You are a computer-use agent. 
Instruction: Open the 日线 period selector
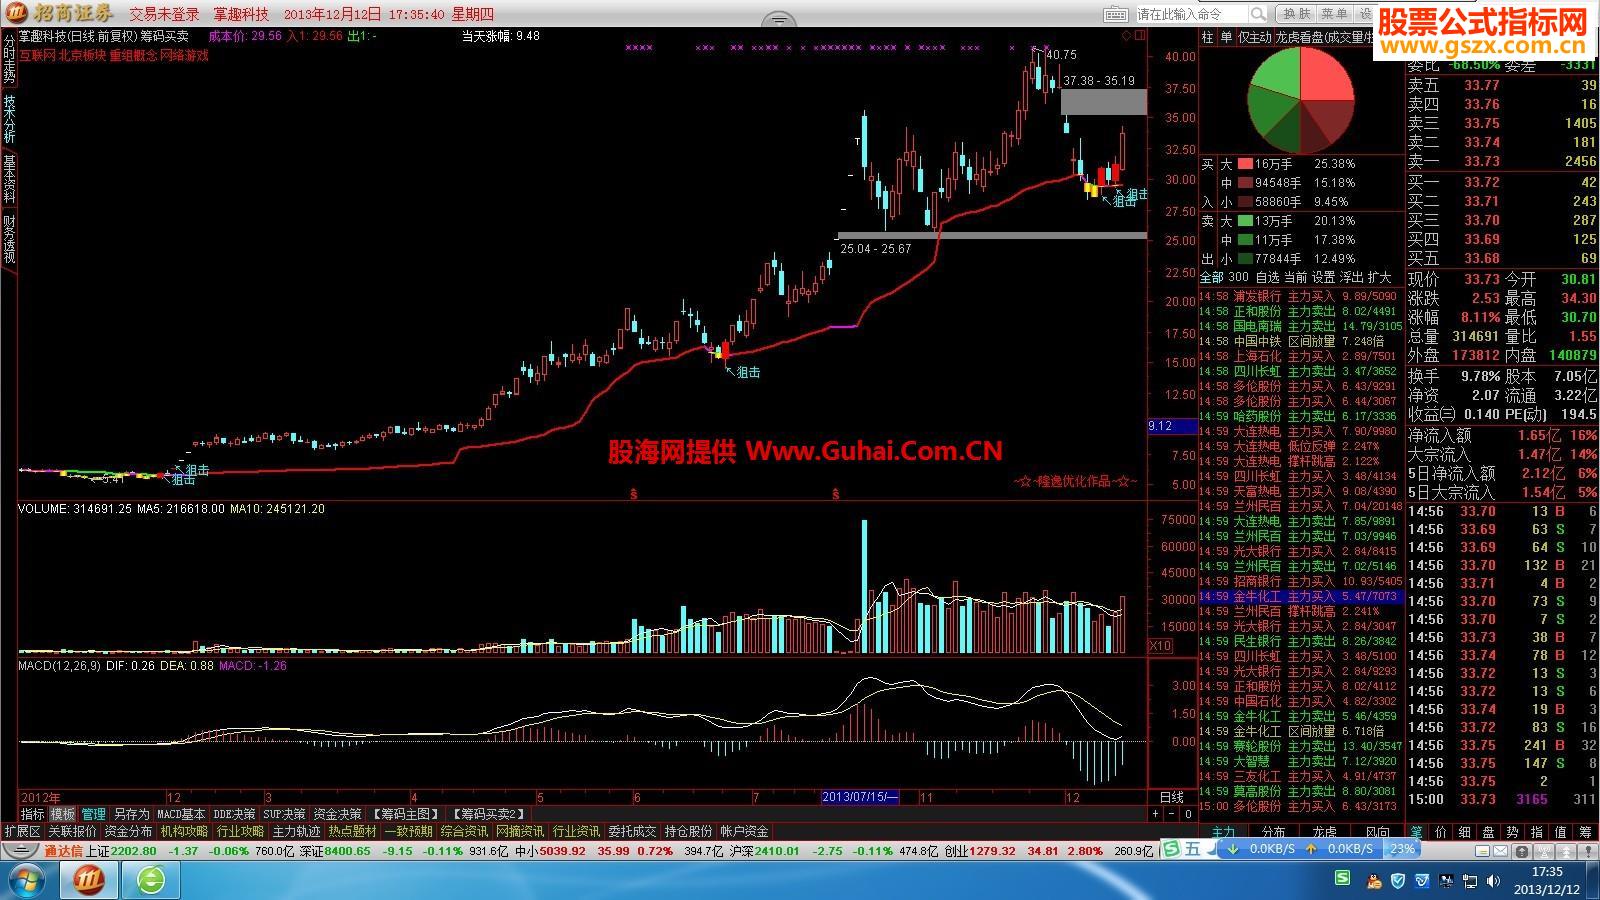pyautogui.click(x=1171, y=797)
